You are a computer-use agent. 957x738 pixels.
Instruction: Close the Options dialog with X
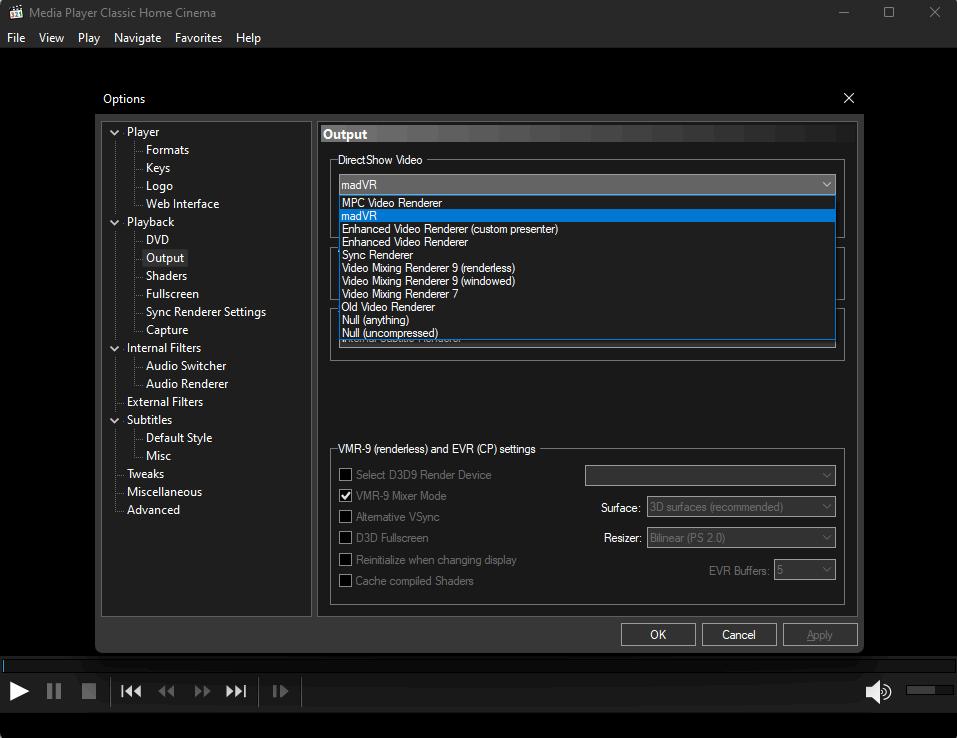point(848,98)
